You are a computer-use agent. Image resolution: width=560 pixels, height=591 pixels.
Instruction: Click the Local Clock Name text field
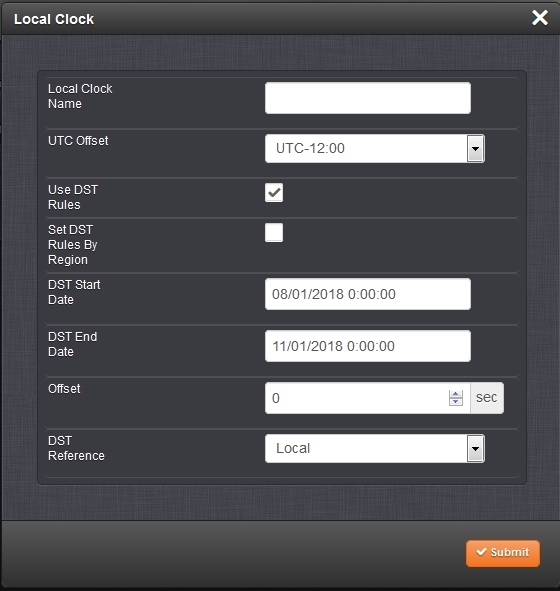coord(368,98)
